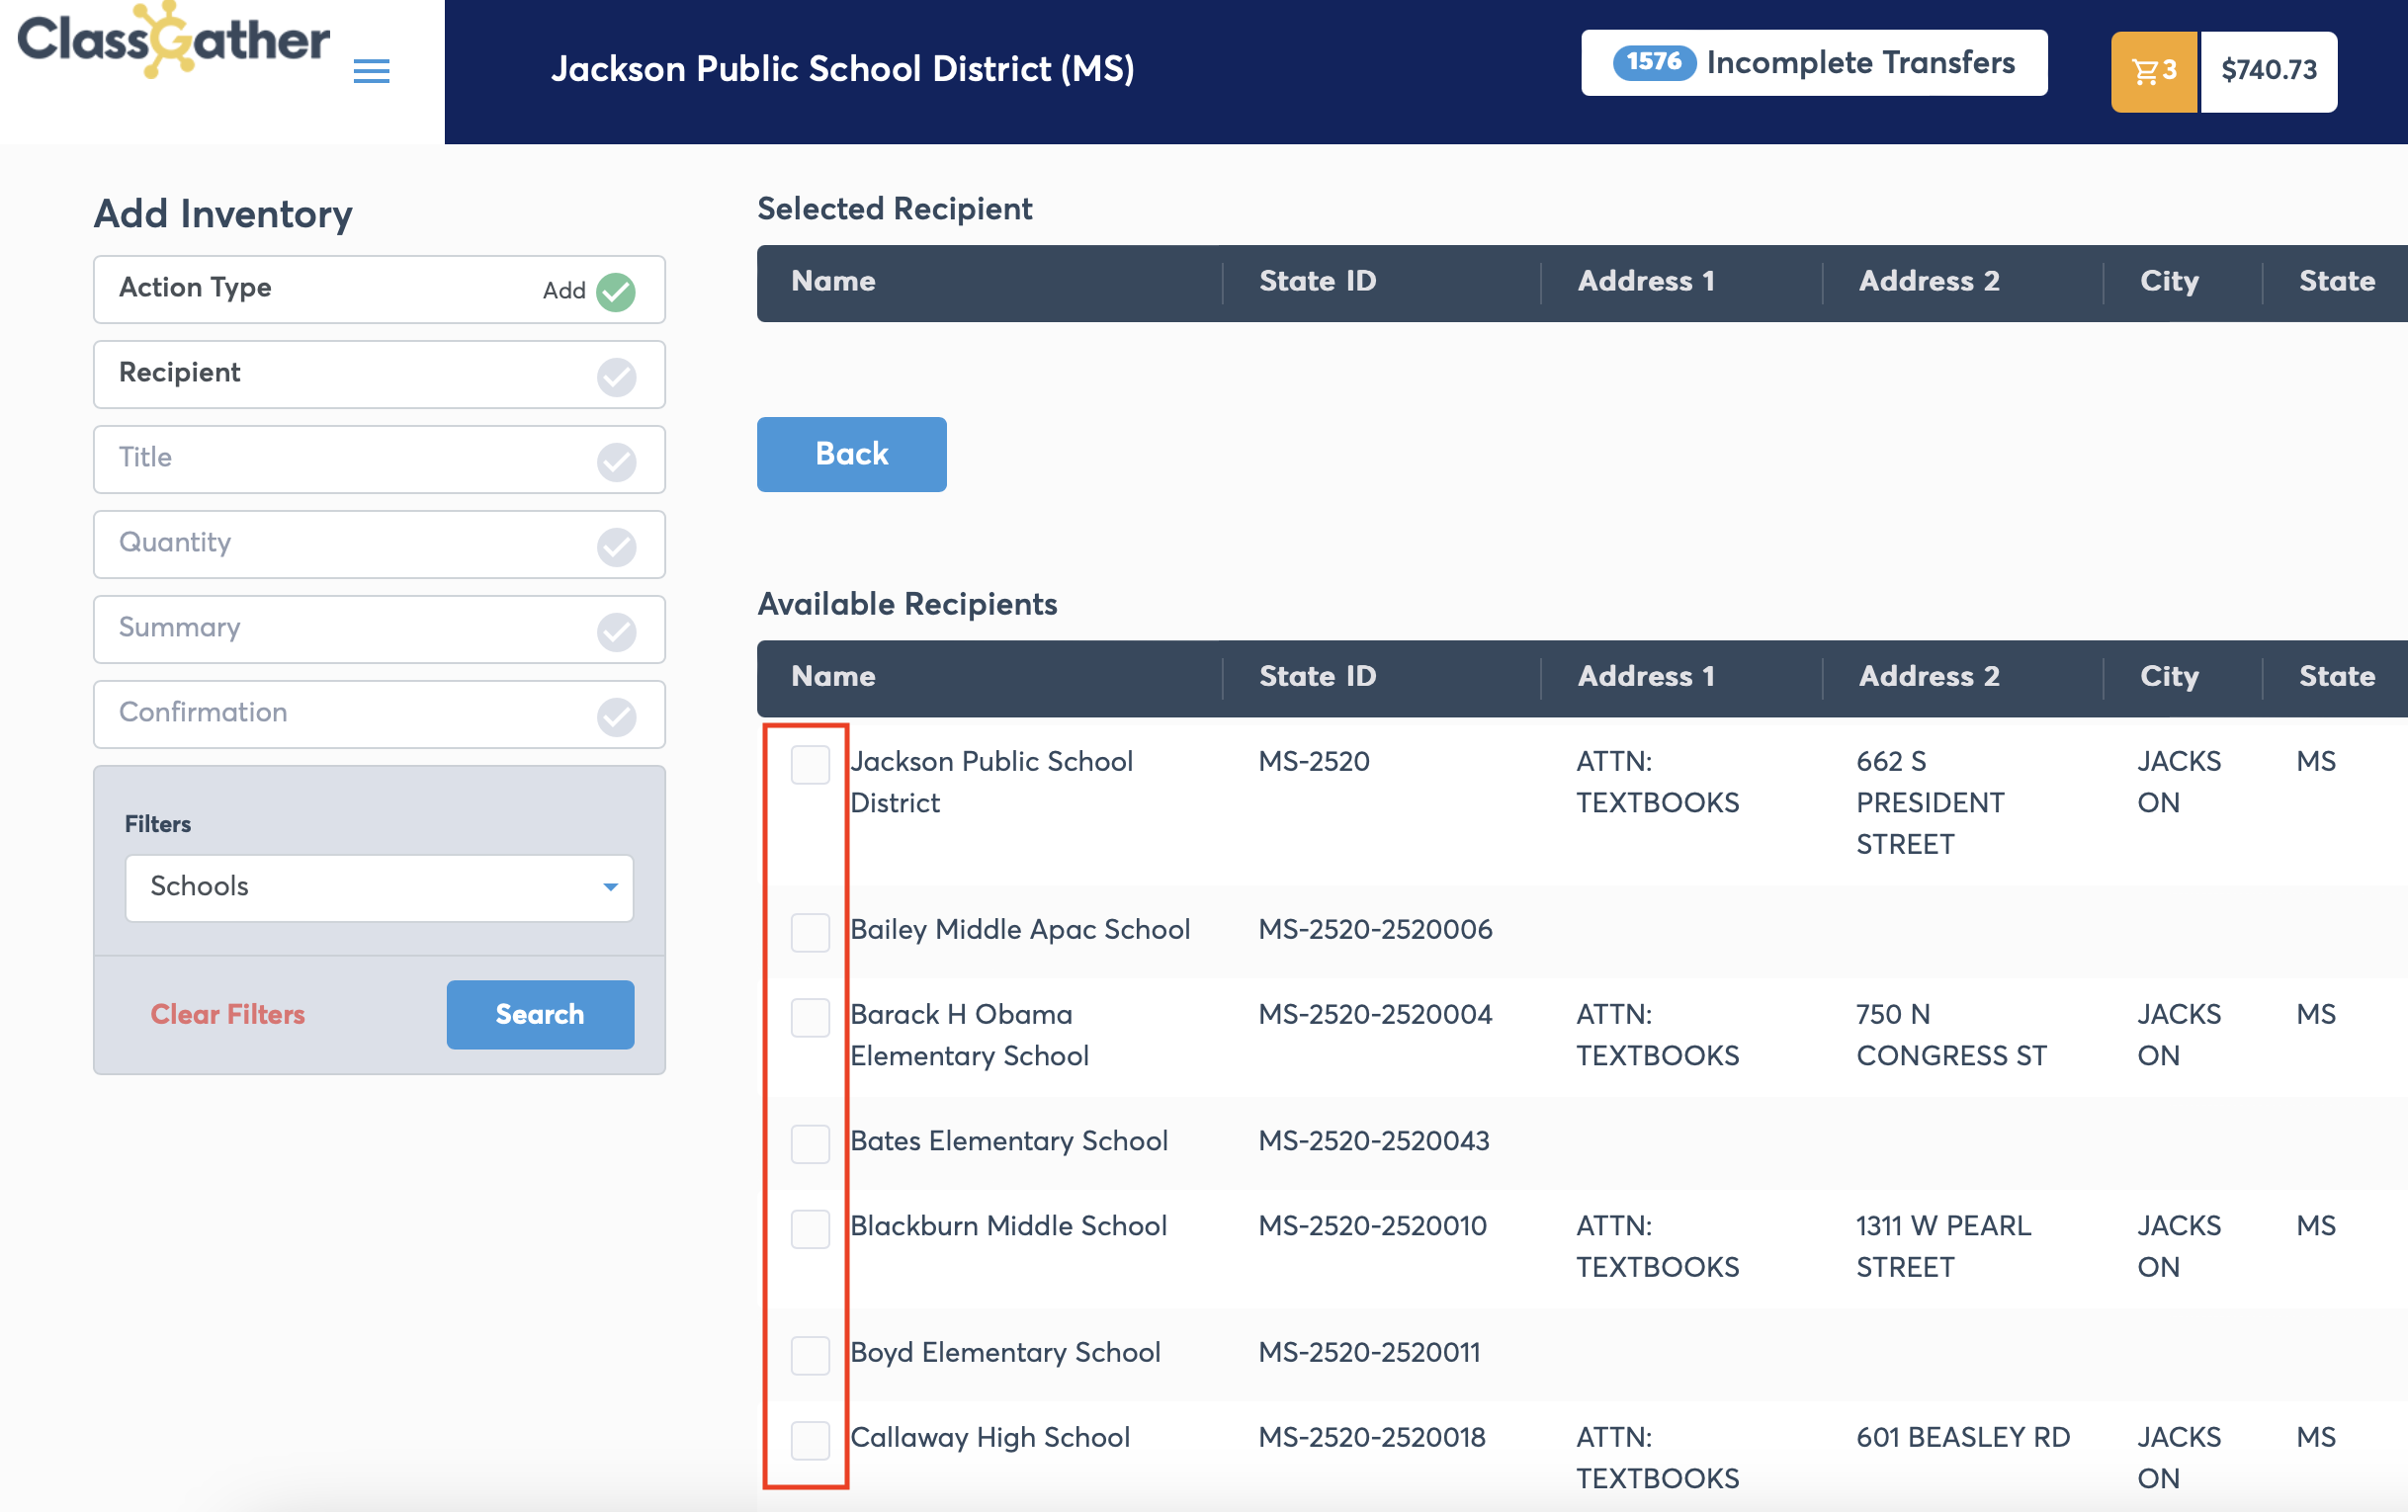This screenshot has height=1512, width=2408.
Task: Click the Clear Filters link
Action: (228, 1014)
